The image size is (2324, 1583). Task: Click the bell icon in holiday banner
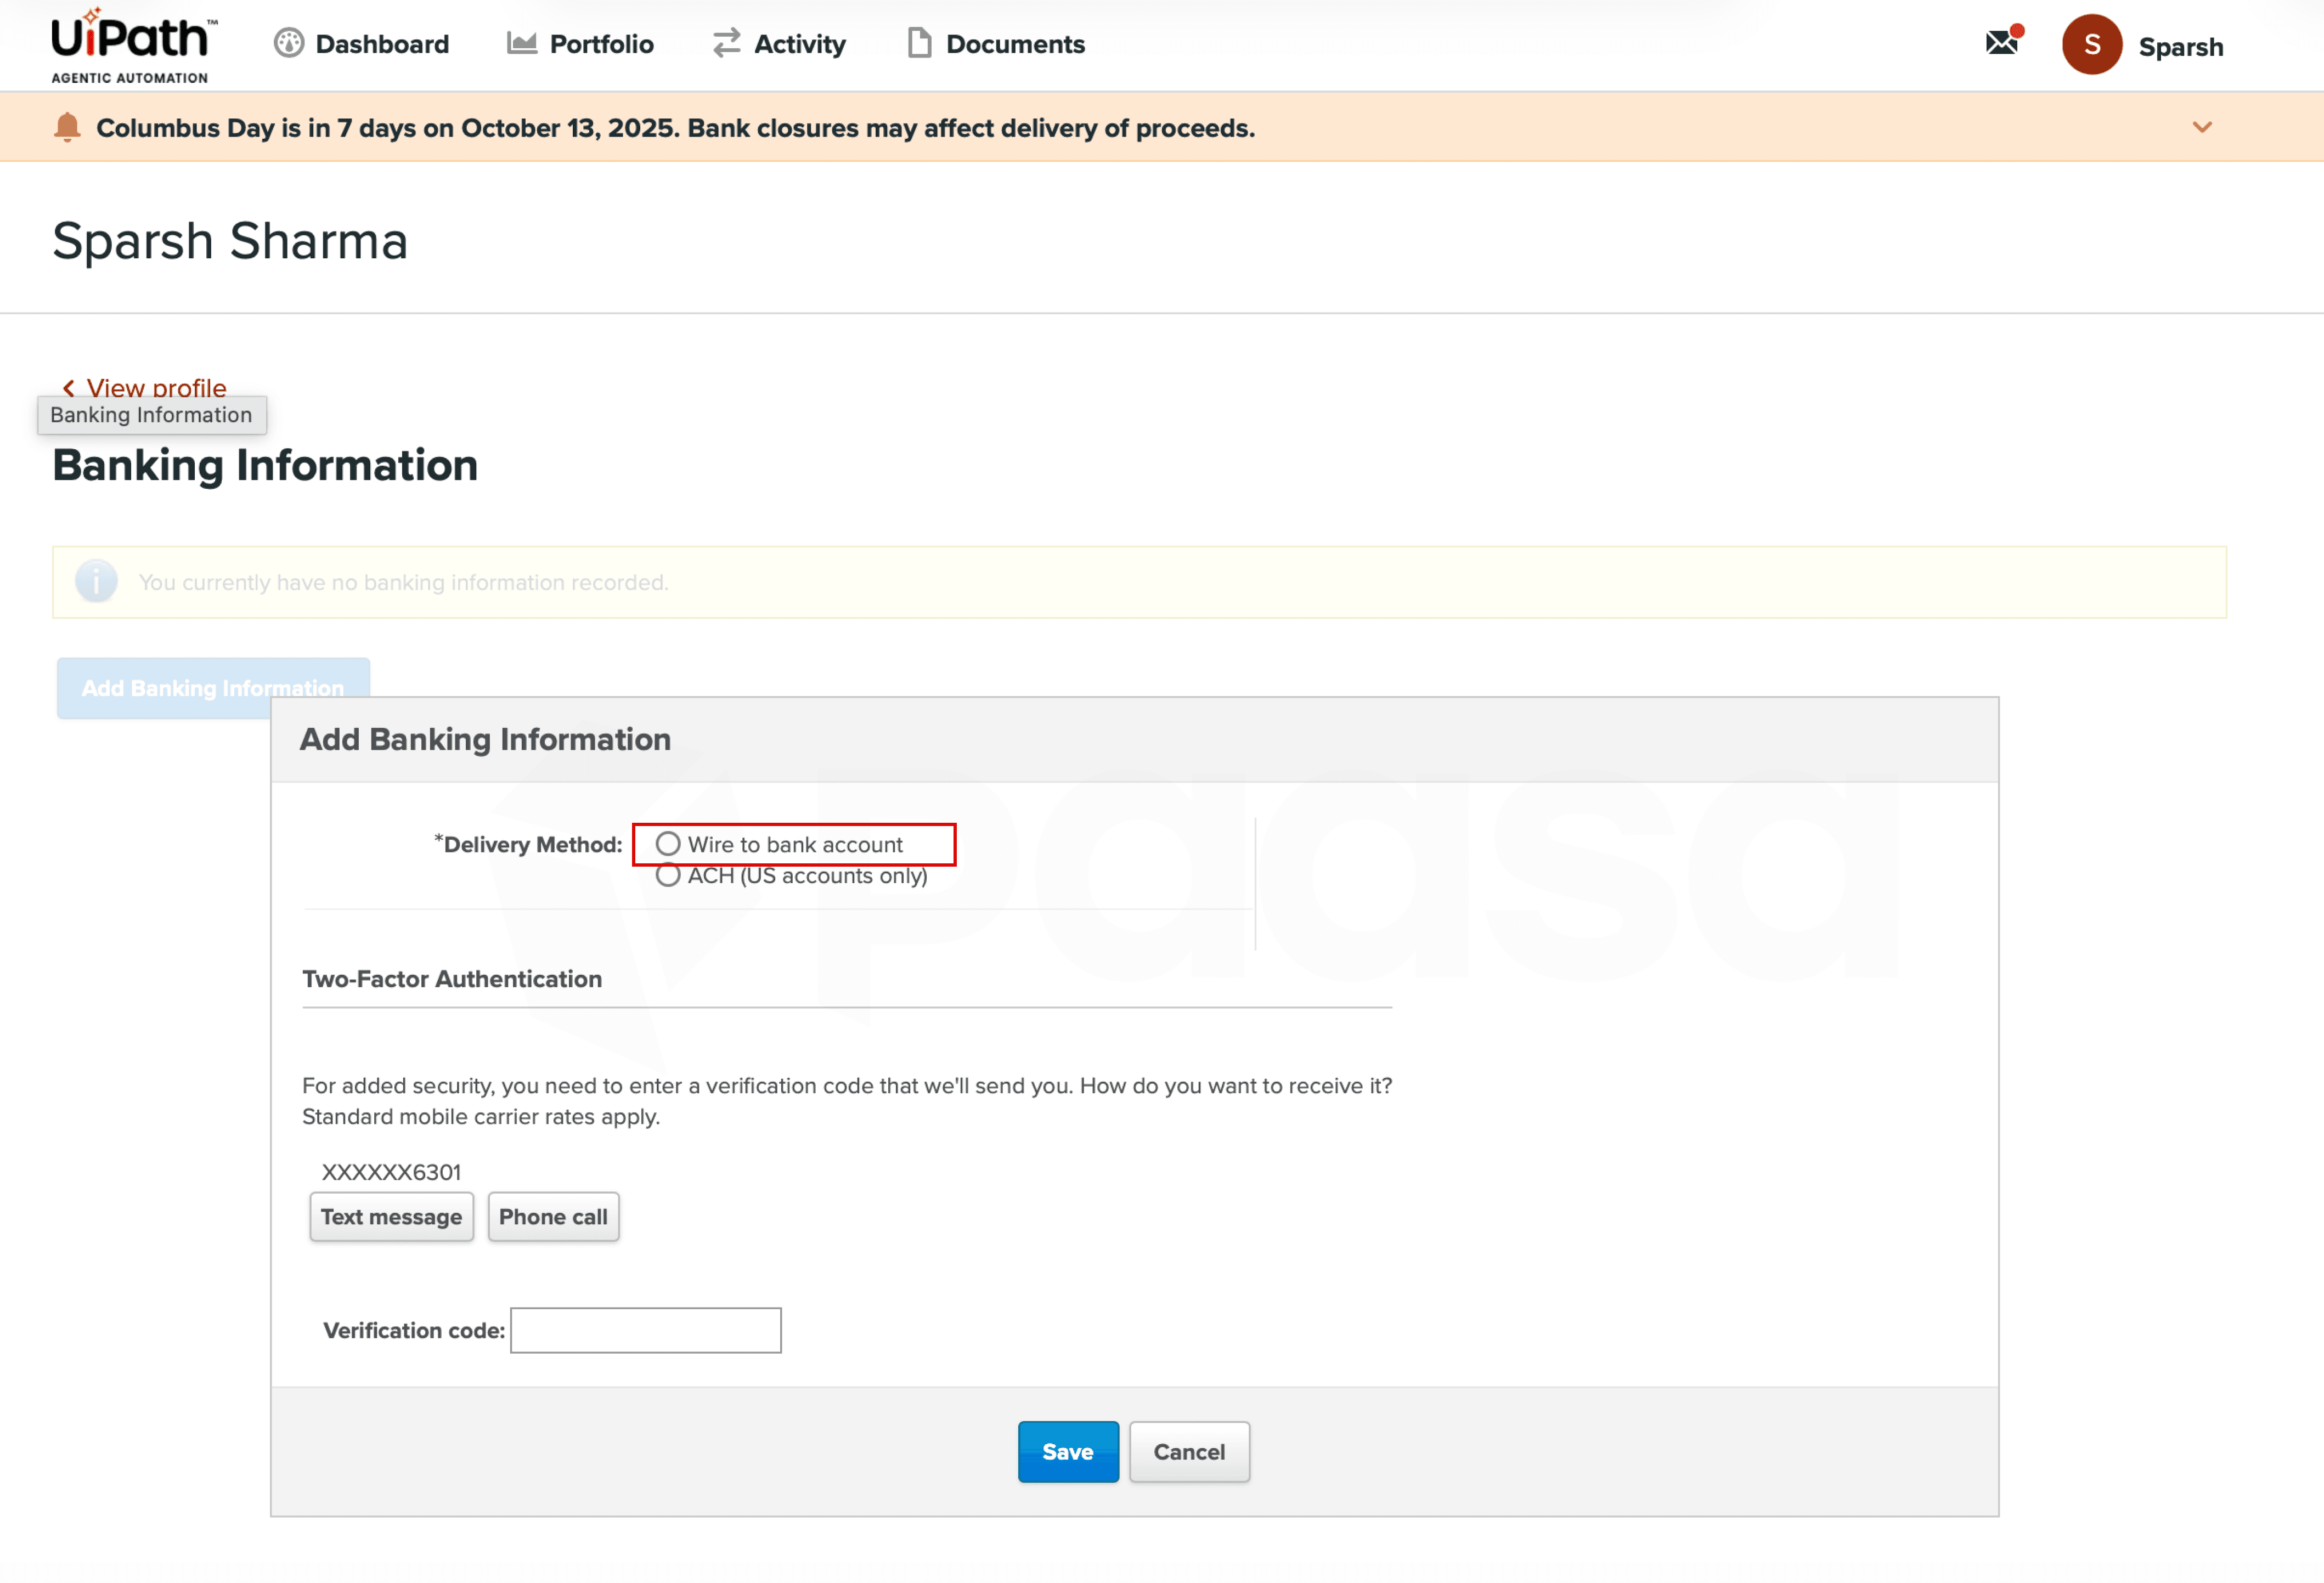click(67, 128)
